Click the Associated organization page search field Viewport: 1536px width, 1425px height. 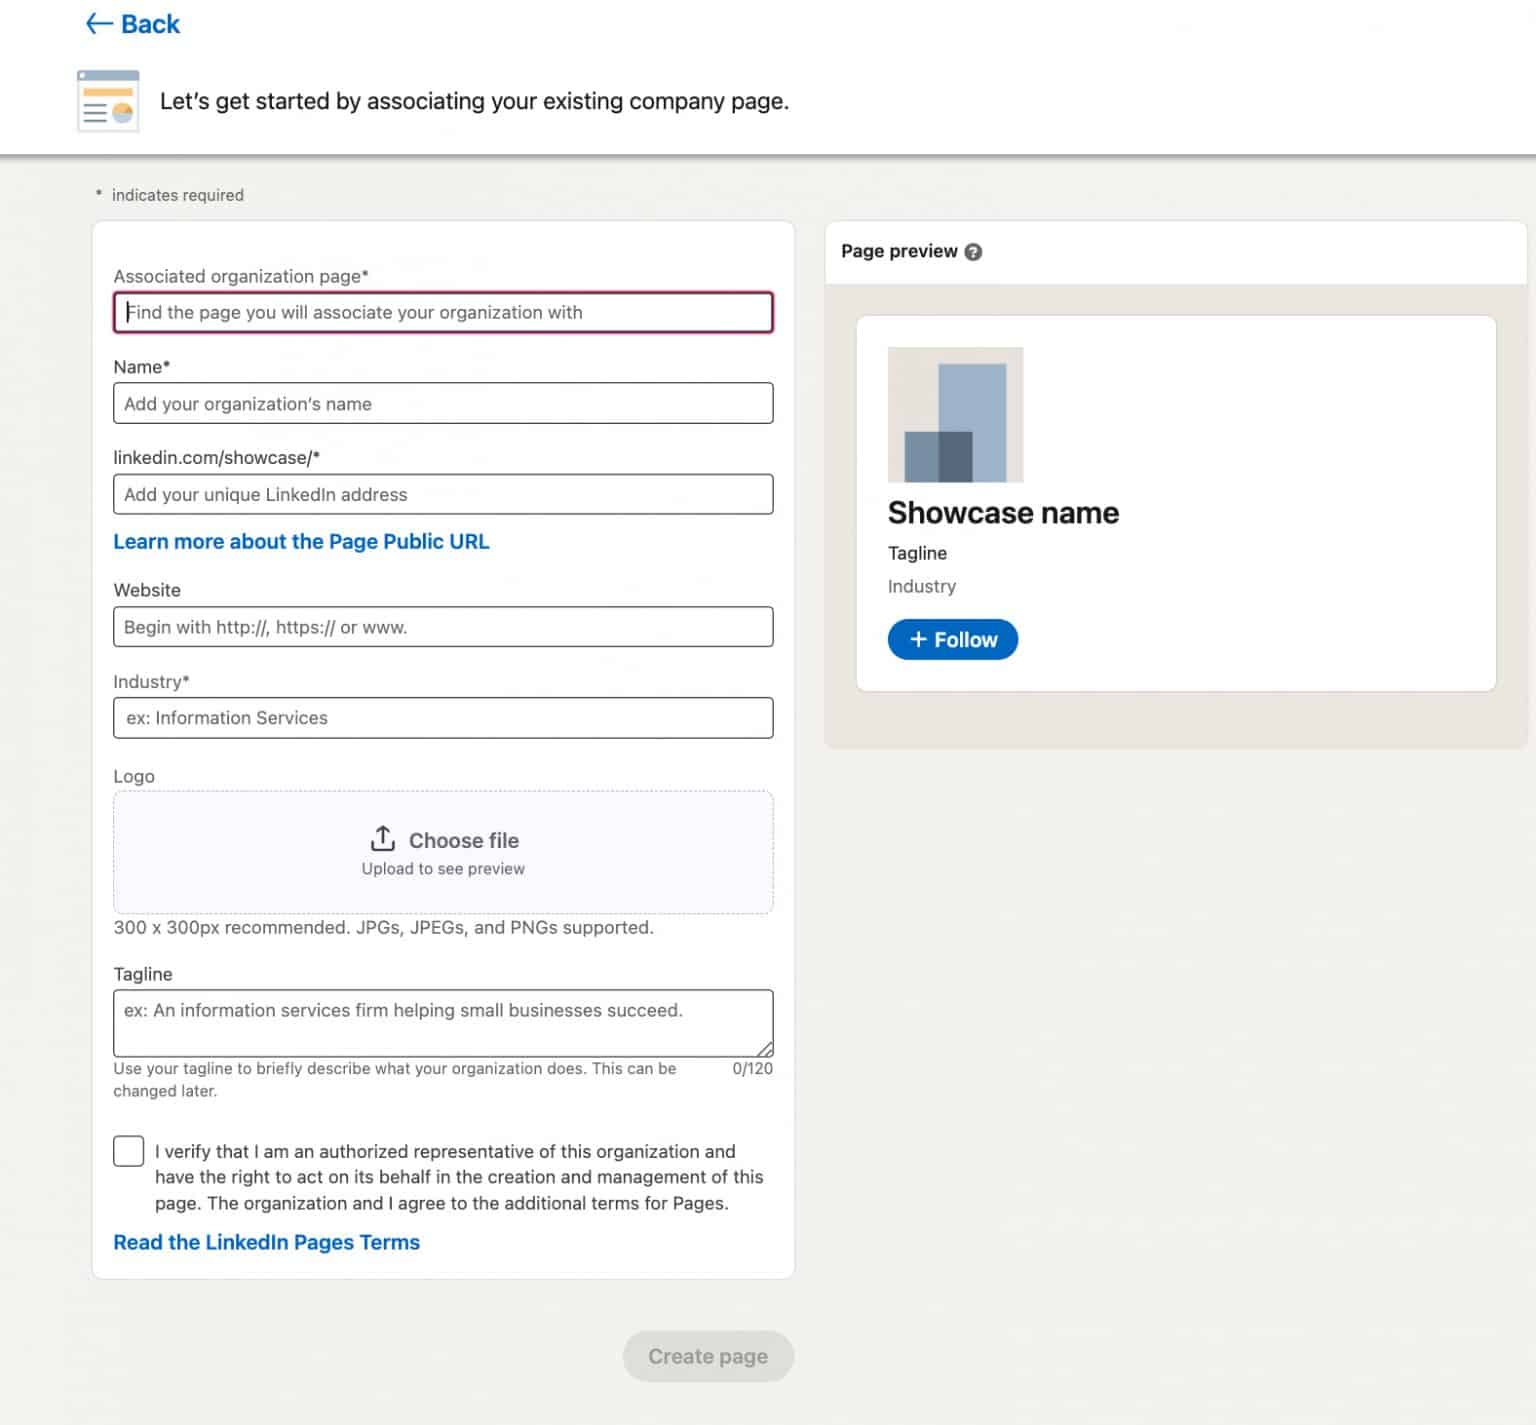coord(443,312)
